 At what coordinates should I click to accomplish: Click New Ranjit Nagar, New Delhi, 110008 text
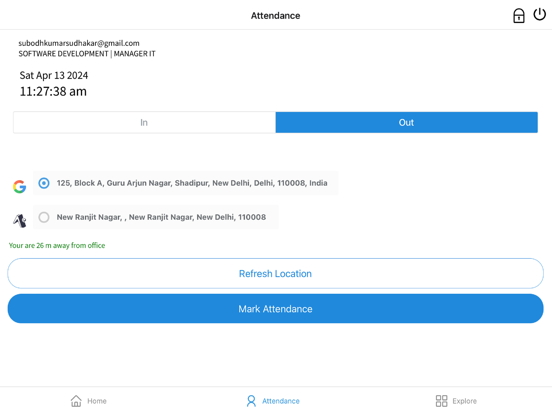(x=161, y=217)
